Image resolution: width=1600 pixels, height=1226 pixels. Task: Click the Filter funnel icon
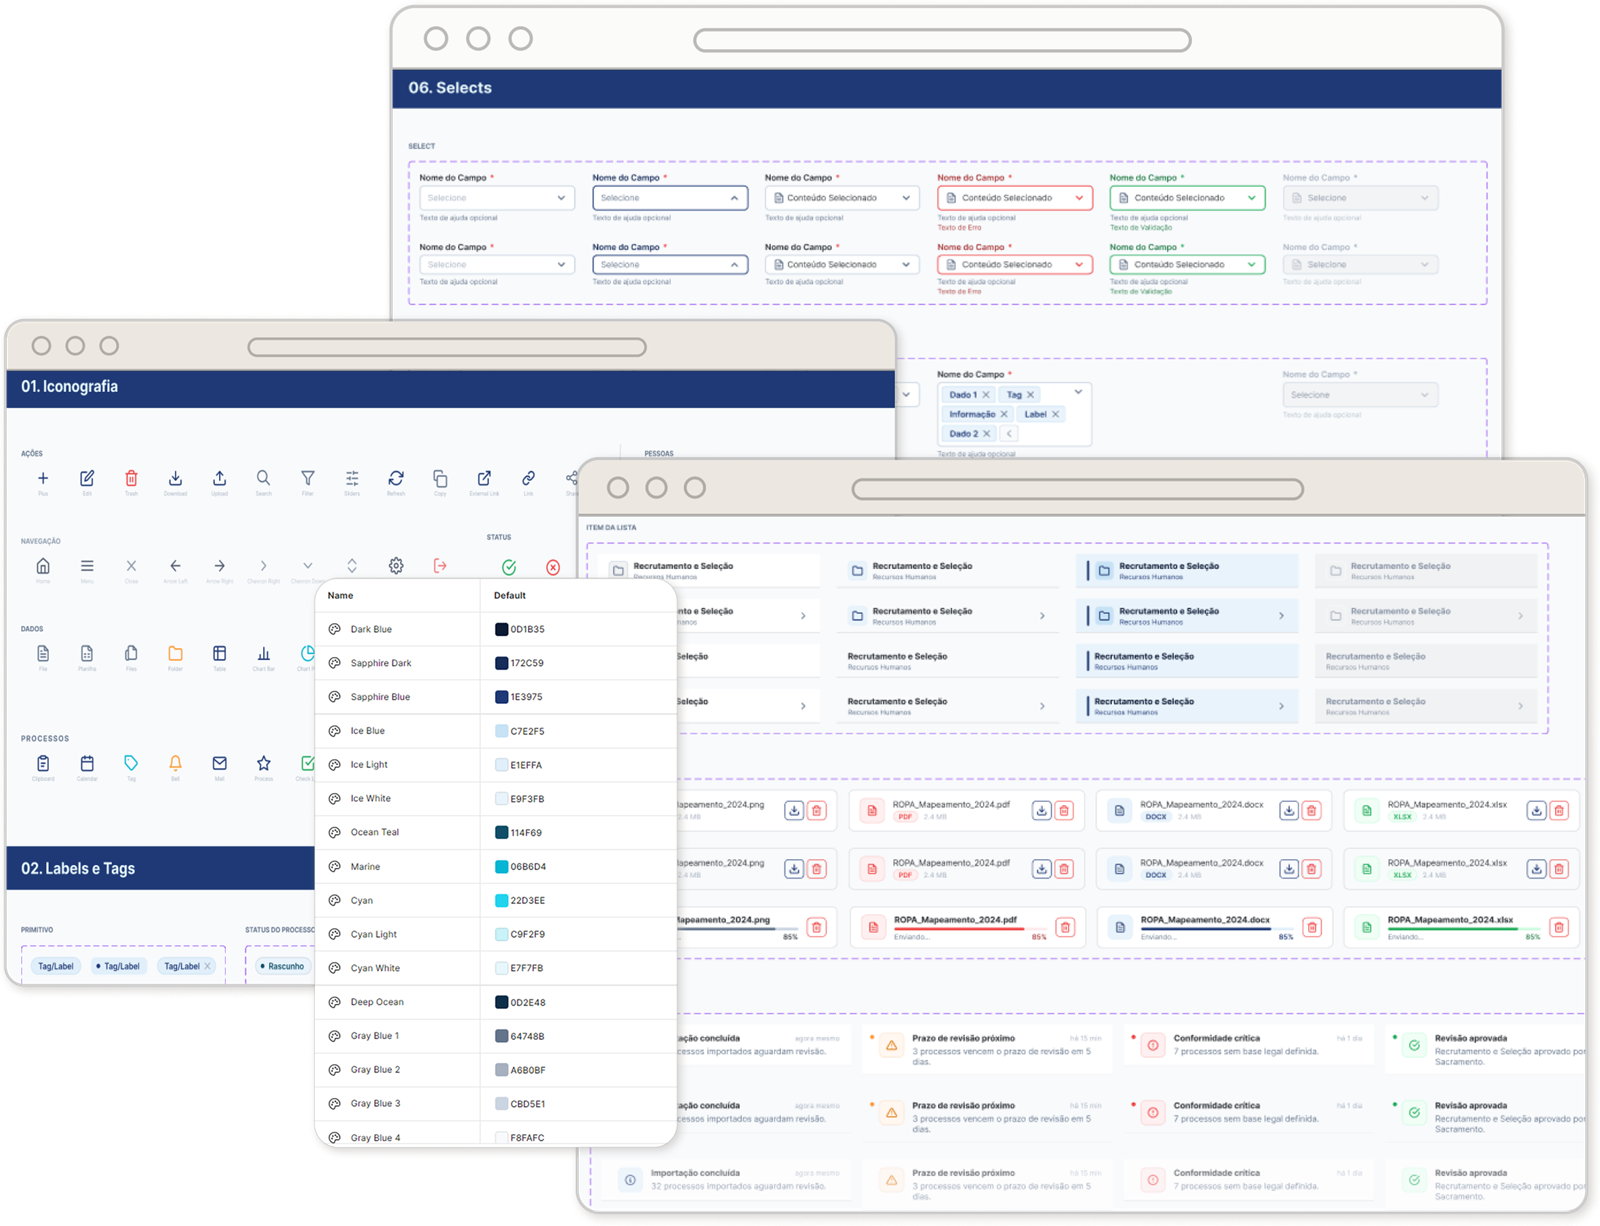(x=307, y=478)
